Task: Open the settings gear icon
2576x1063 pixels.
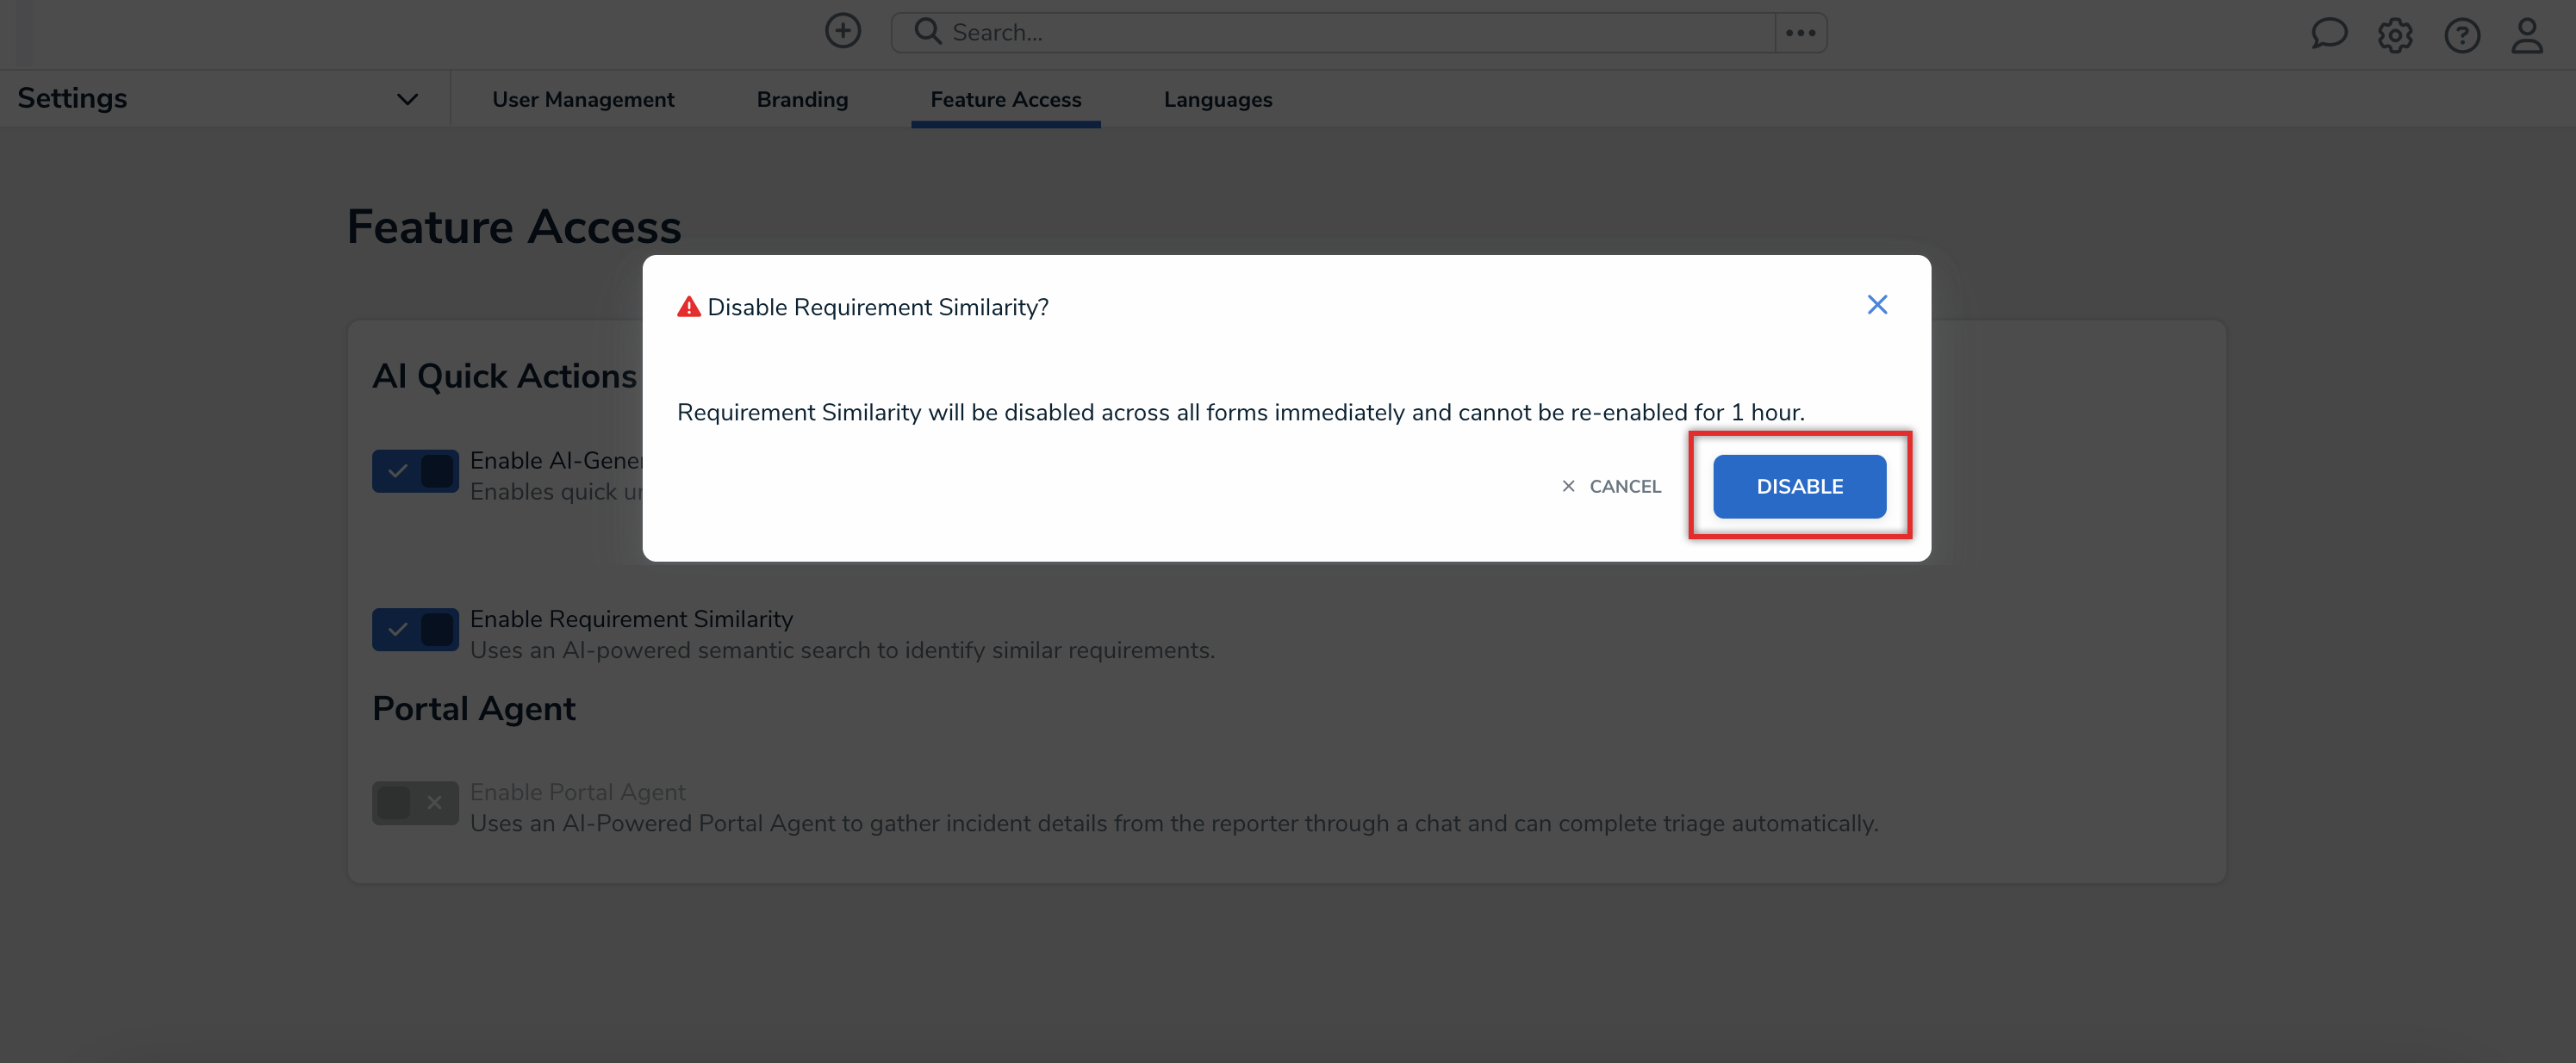Action: point(2395,36)
